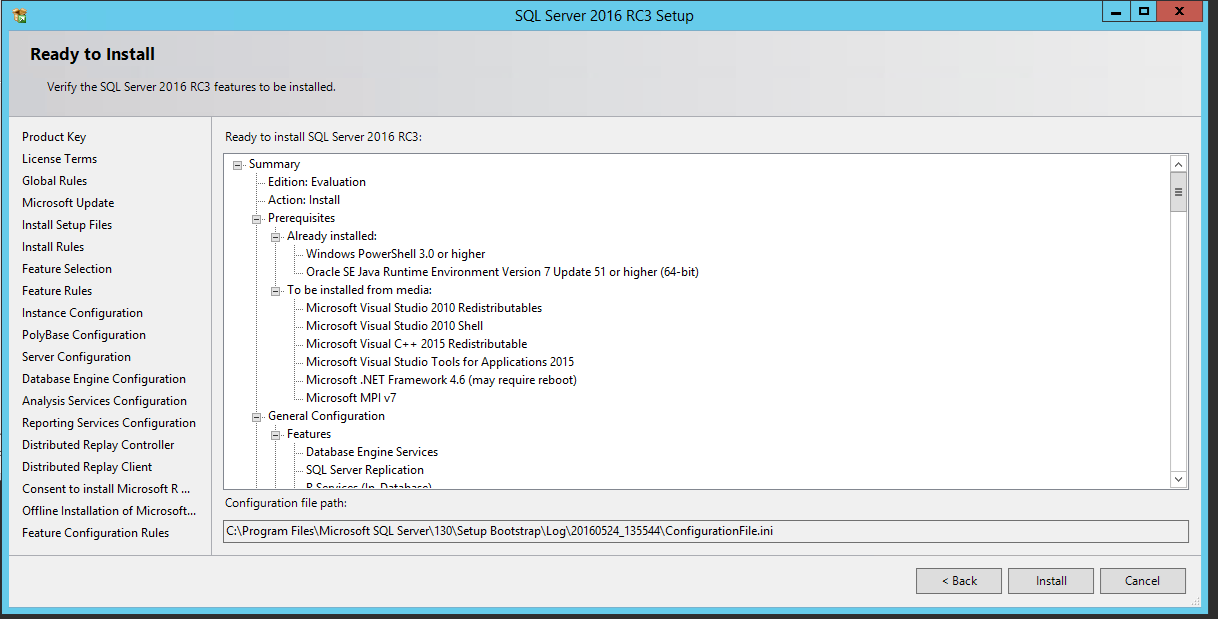Click the Back button

(959, 581)
